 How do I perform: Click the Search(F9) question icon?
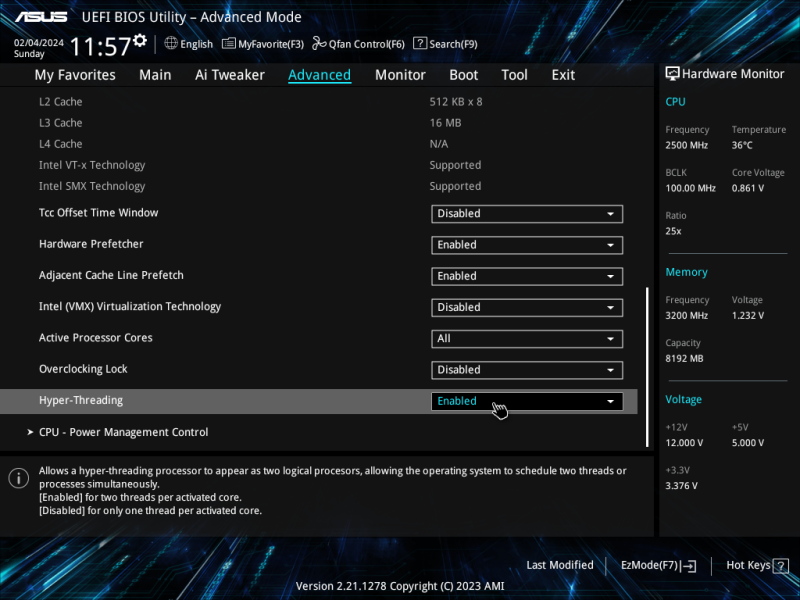pyautogui.click(x=419, y=43)
